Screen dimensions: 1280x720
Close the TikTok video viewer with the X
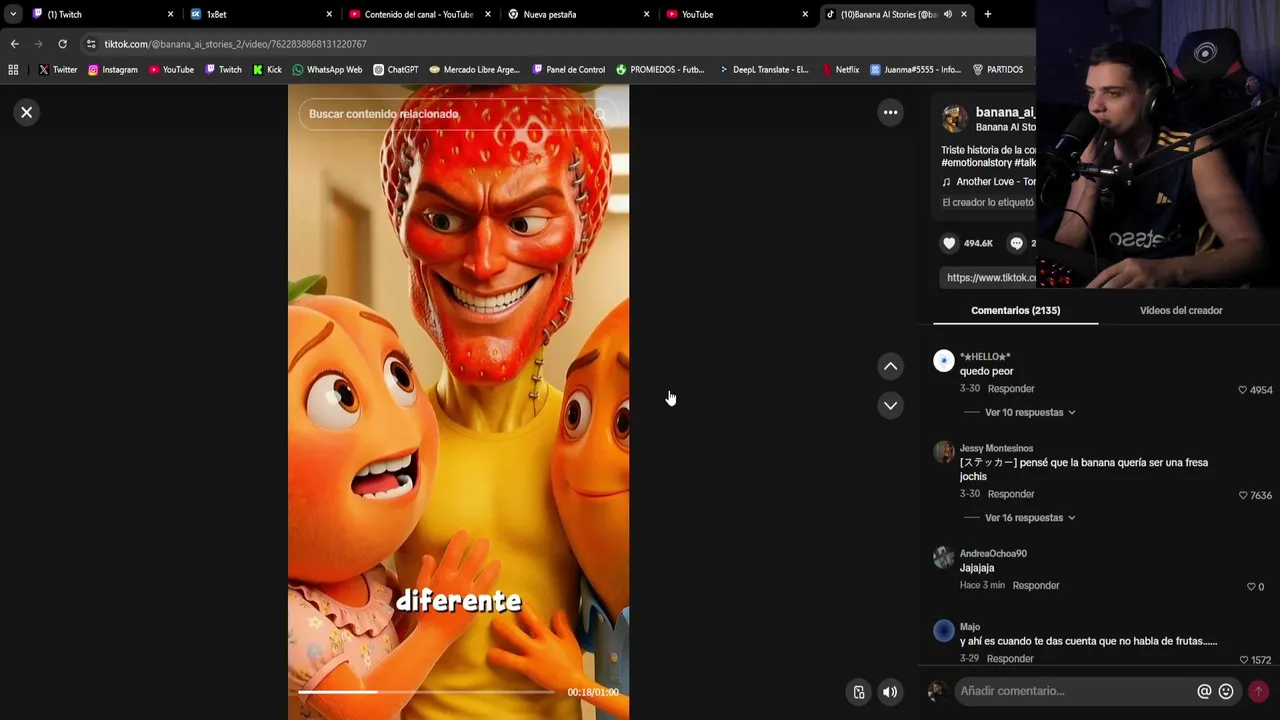[x=27, y=112]
